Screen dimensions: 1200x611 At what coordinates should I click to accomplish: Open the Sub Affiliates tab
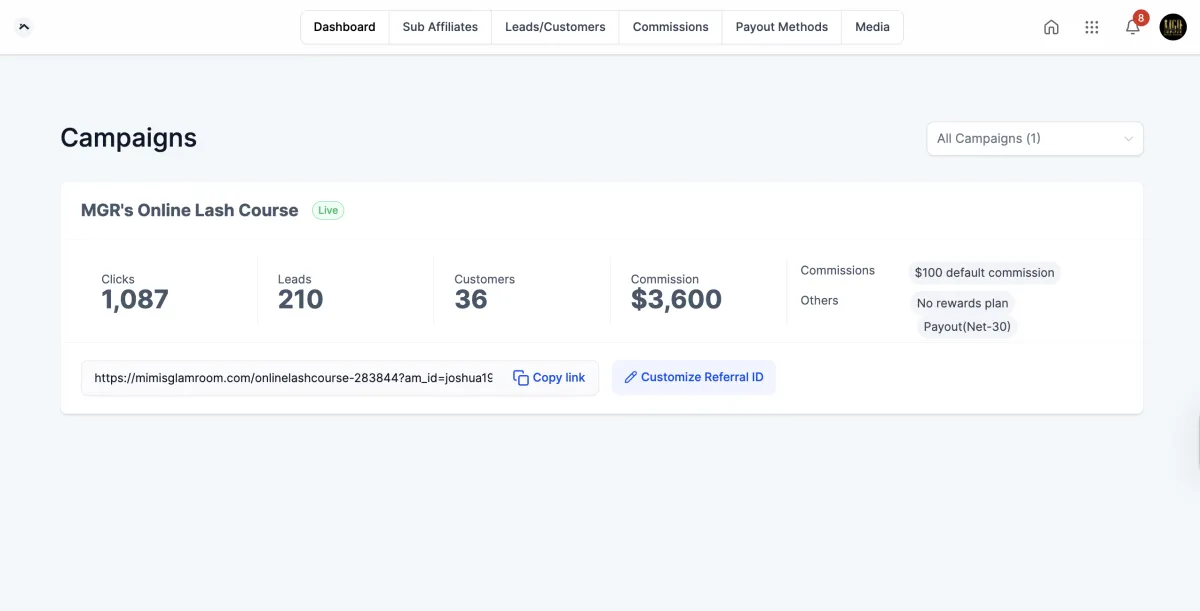pos(440,27)
